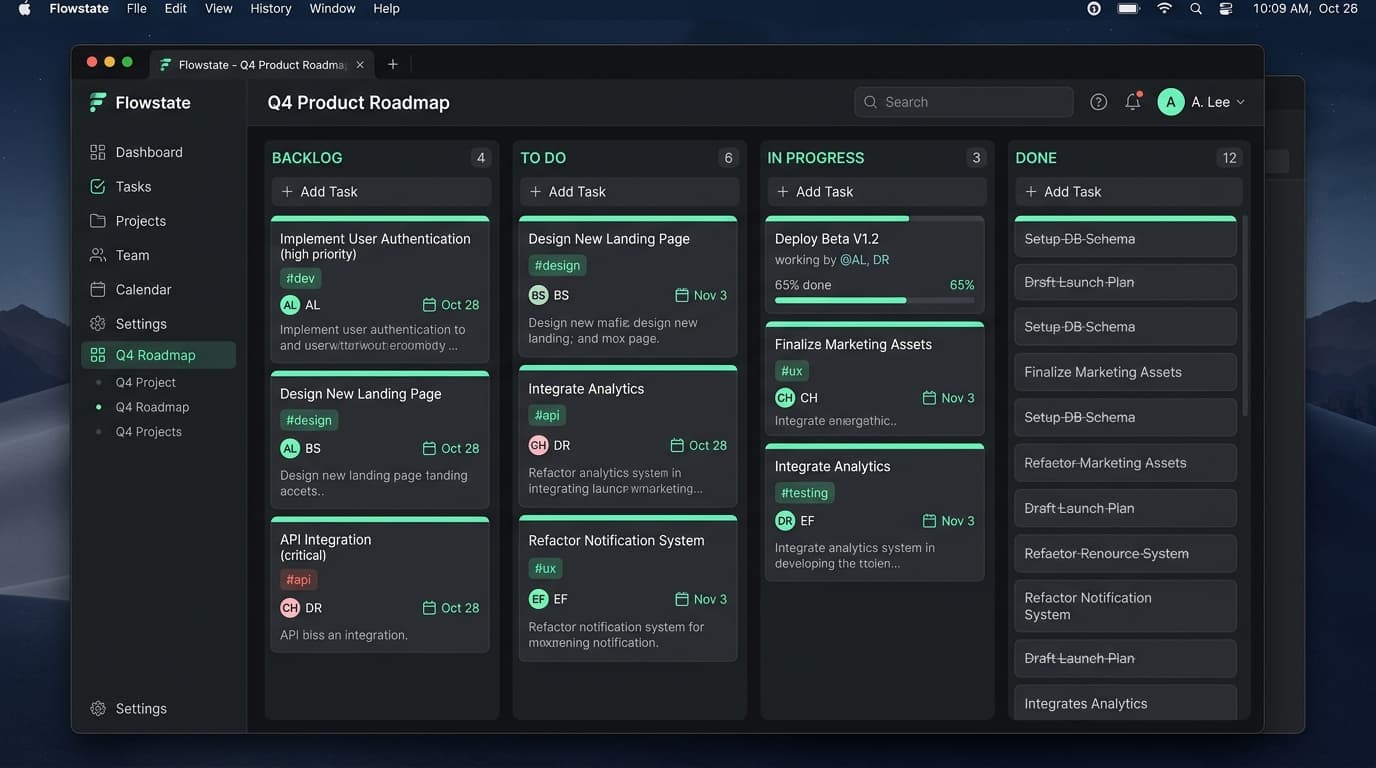Click the red #api tag on API Integration

click(298, 580)
